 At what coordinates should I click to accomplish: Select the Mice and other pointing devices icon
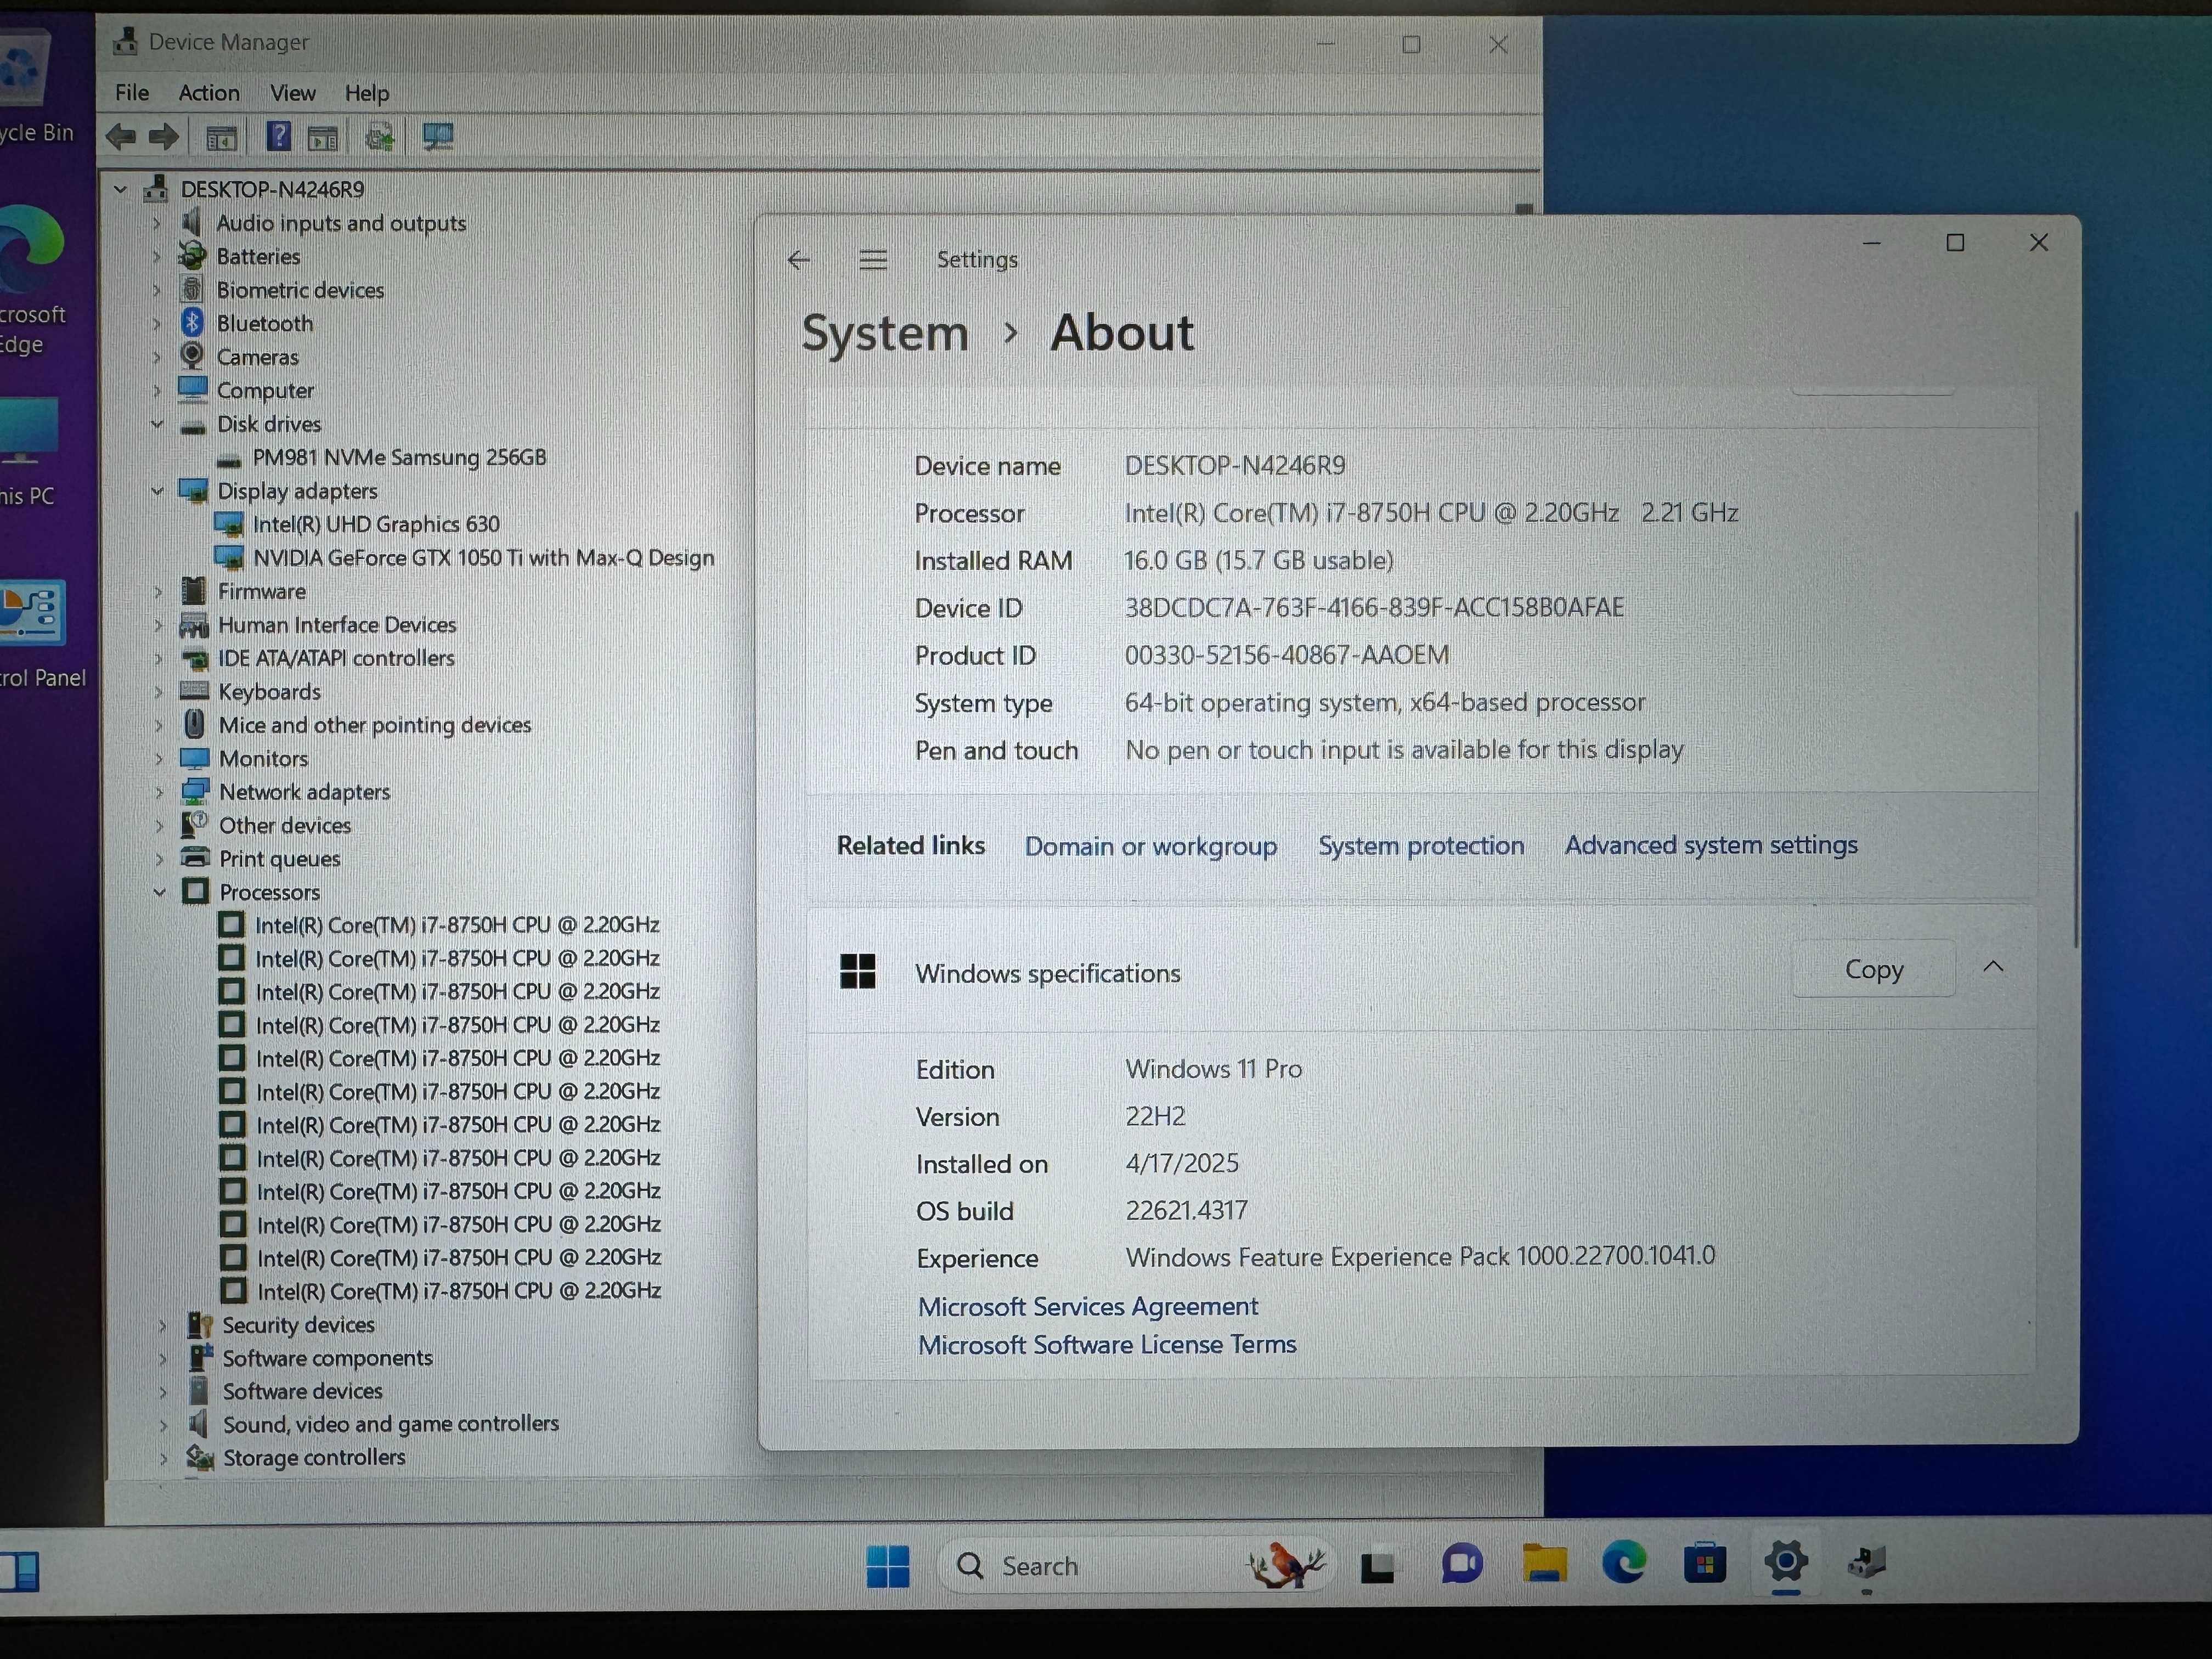(x=194, y=724)
